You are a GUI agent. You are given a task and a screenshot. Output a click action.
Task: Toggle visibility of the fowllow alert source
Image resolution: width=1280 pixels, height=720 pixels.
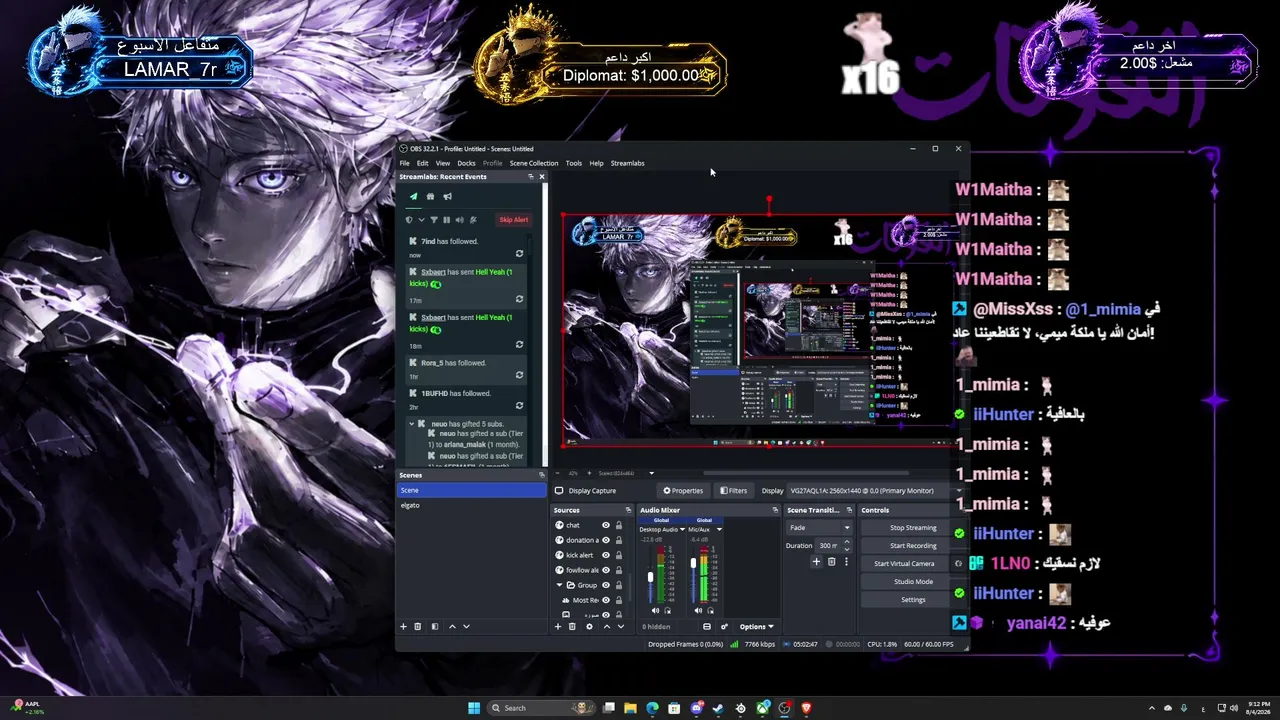click(606, 570)
